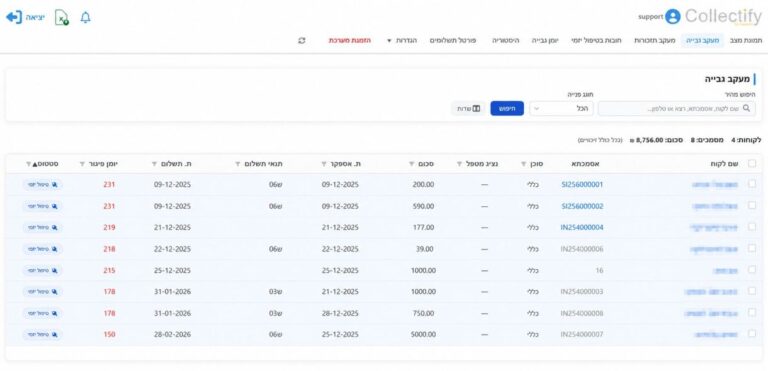Open חובות בטיפול יזמי tab

596,41
